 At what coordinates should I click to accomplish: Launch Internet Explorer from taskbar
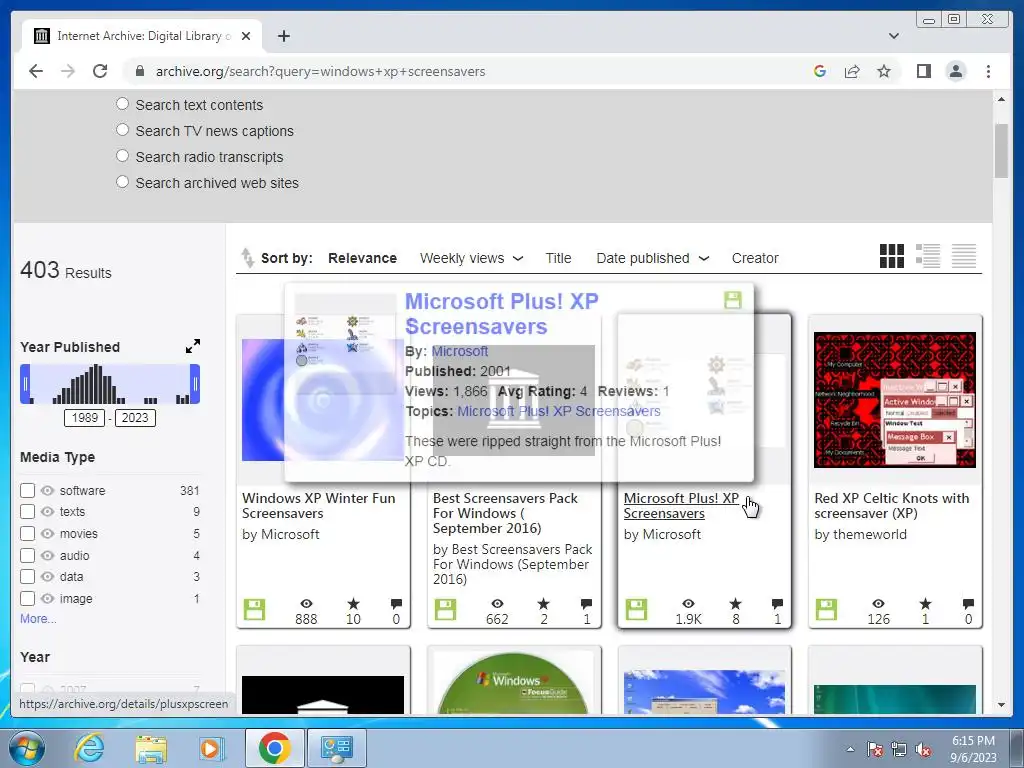(89, 748)
